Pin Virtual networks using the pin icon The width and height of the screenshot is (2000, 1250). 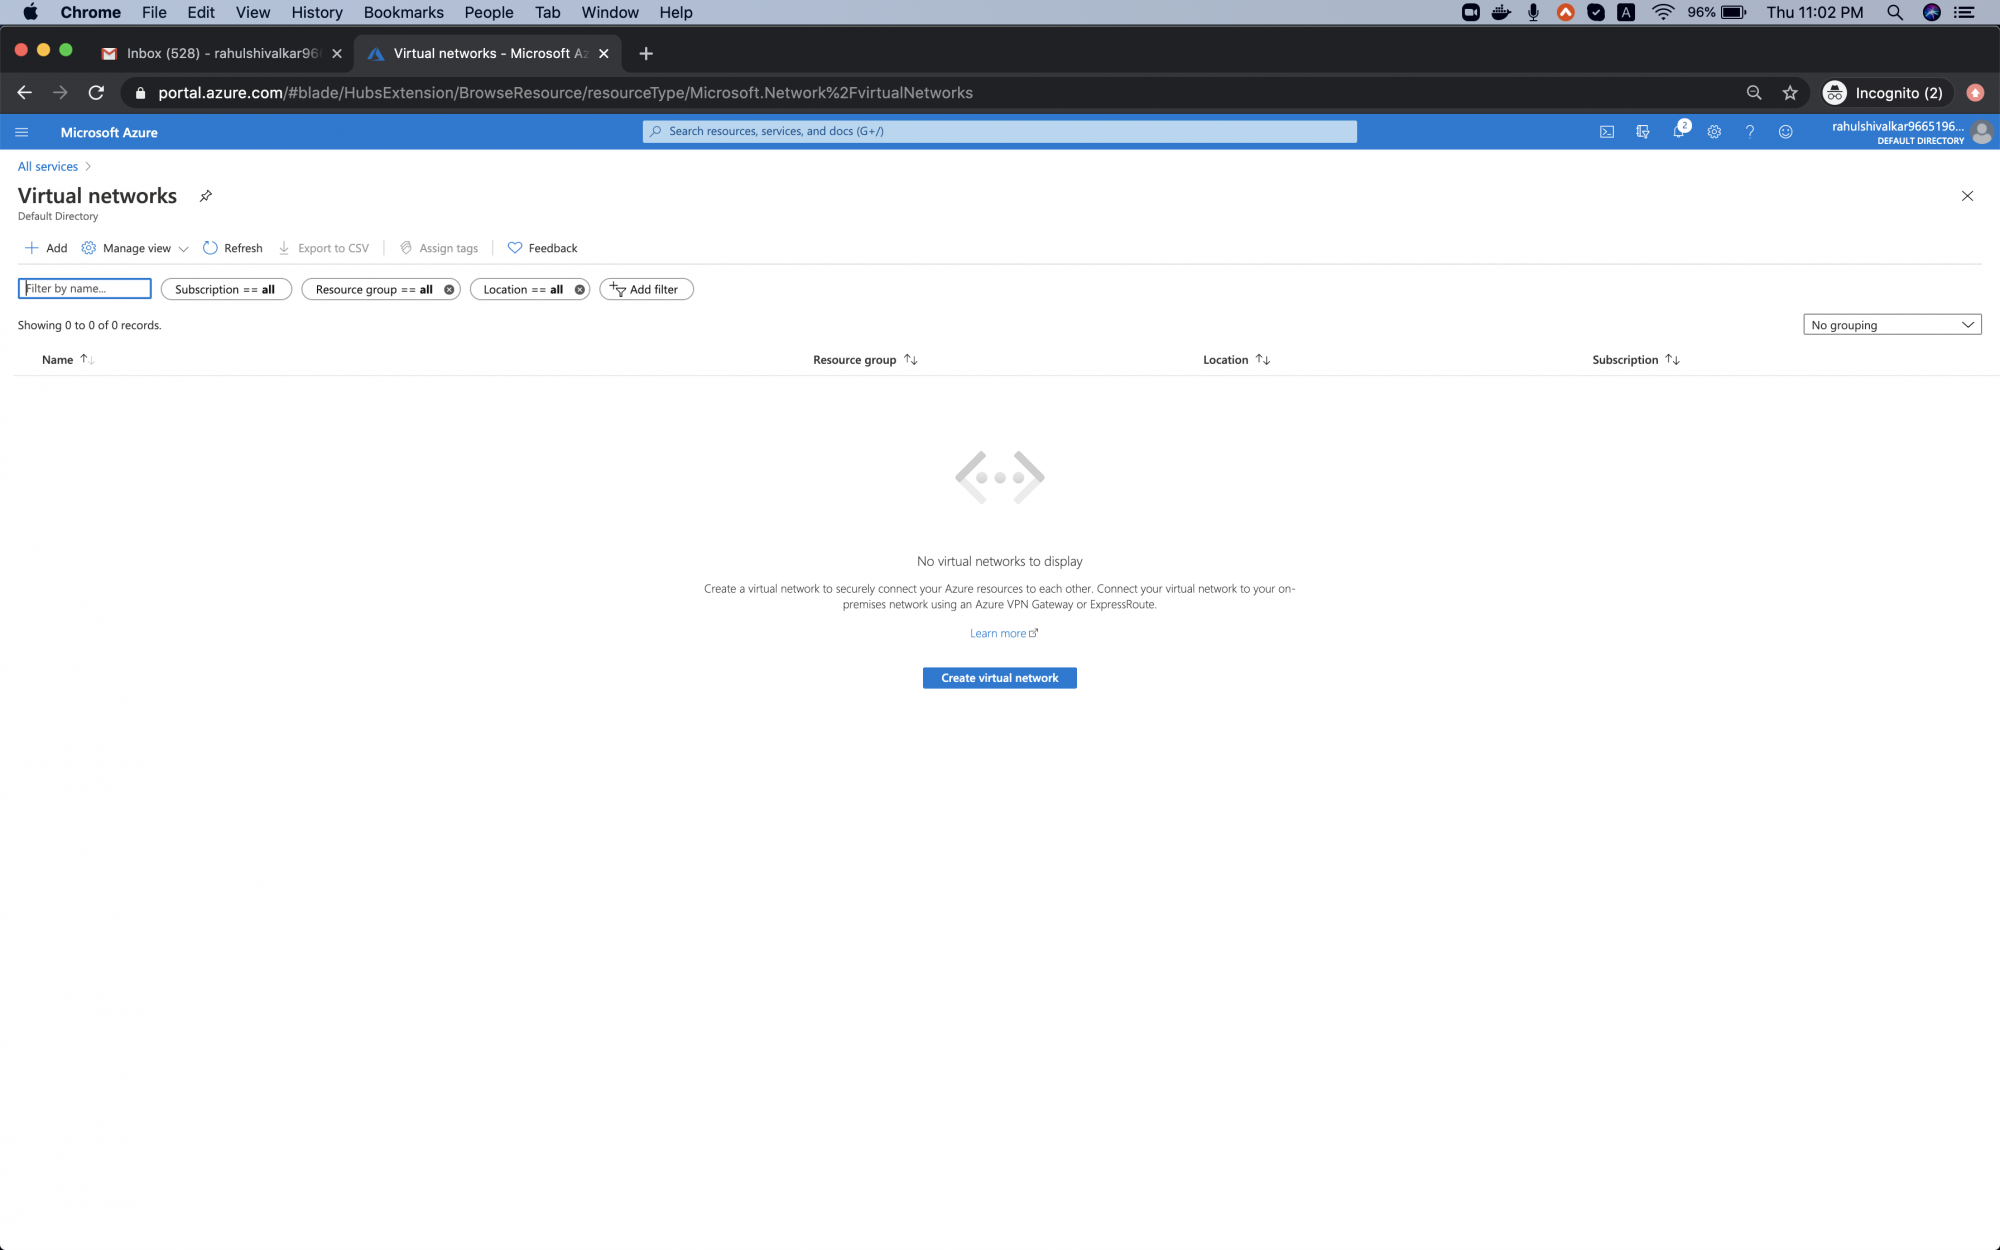pos(206,196)
